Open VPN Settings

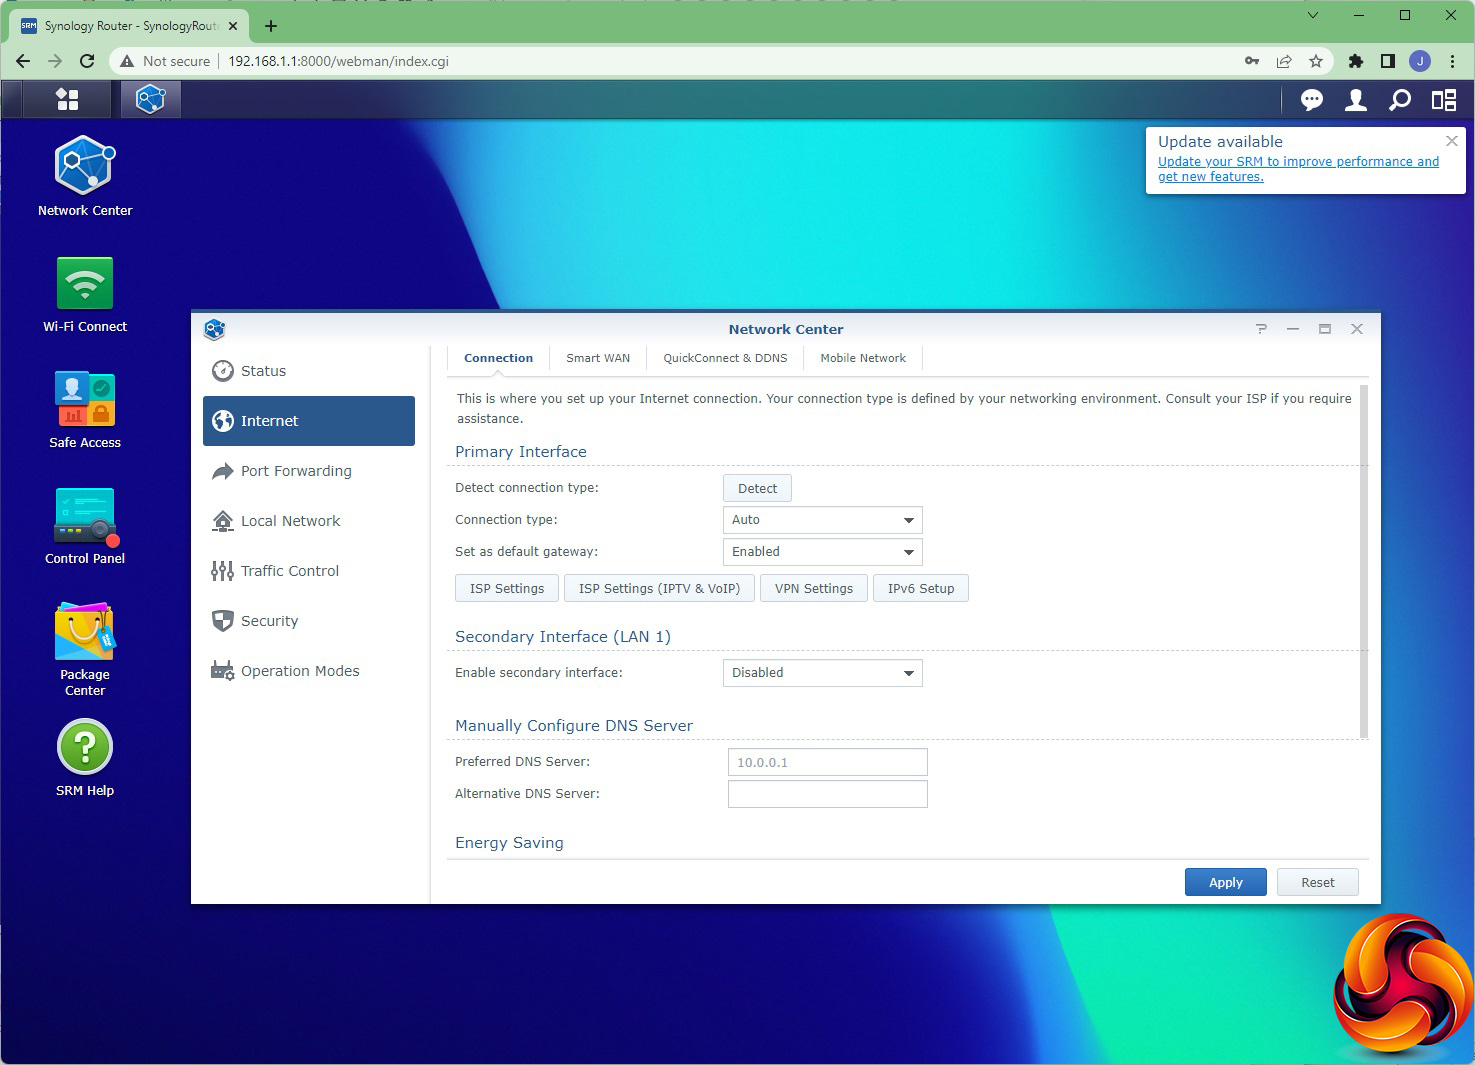point(814,588)
